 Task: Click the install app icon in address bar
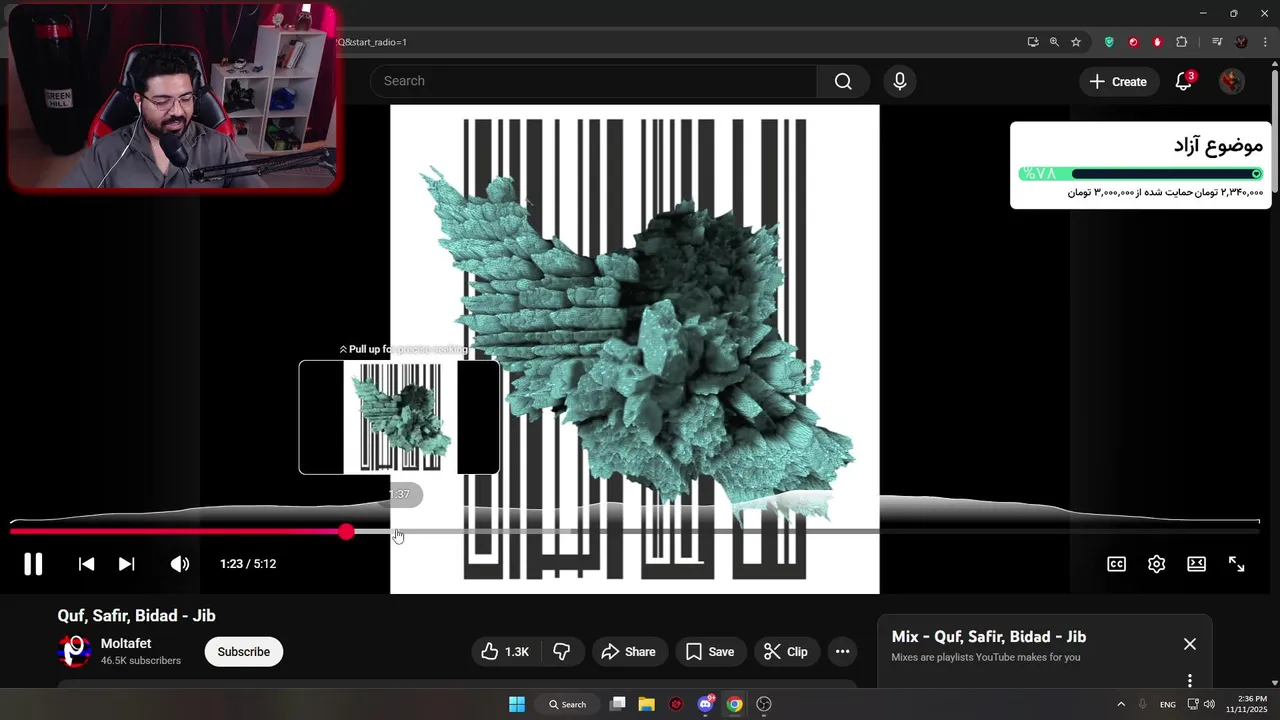pos(1033,42)
